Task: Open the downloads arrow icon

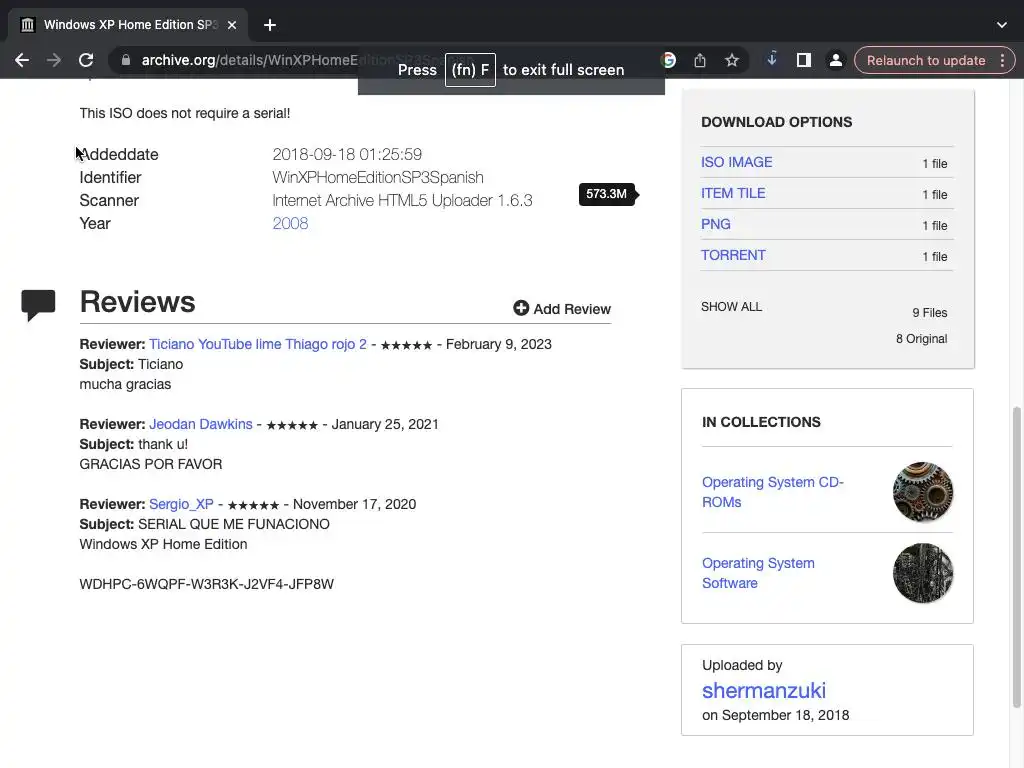Action: [772, 59]
